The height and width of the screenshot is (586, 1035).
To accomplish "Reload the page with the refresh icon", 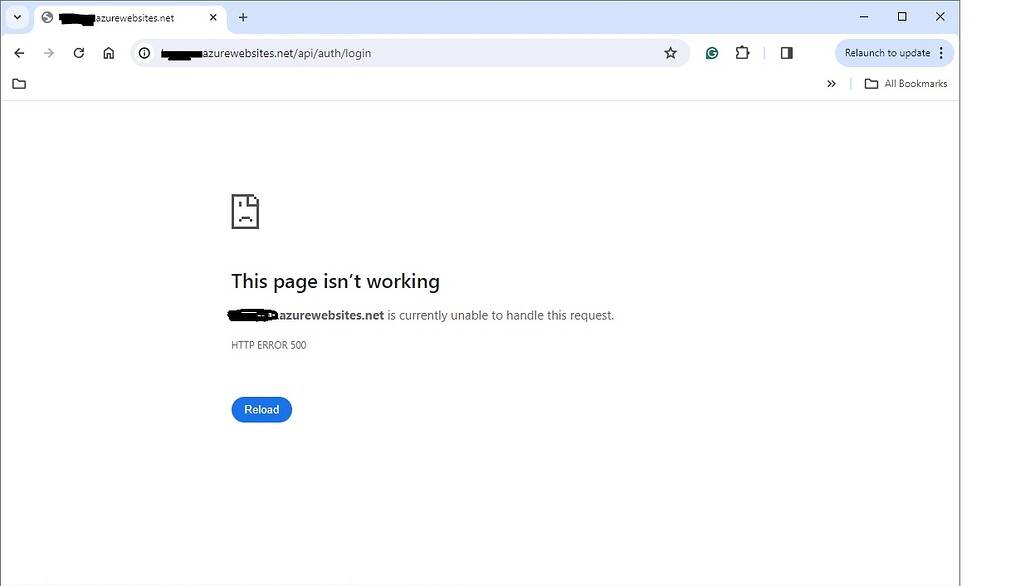I will (x=78, y=52).
